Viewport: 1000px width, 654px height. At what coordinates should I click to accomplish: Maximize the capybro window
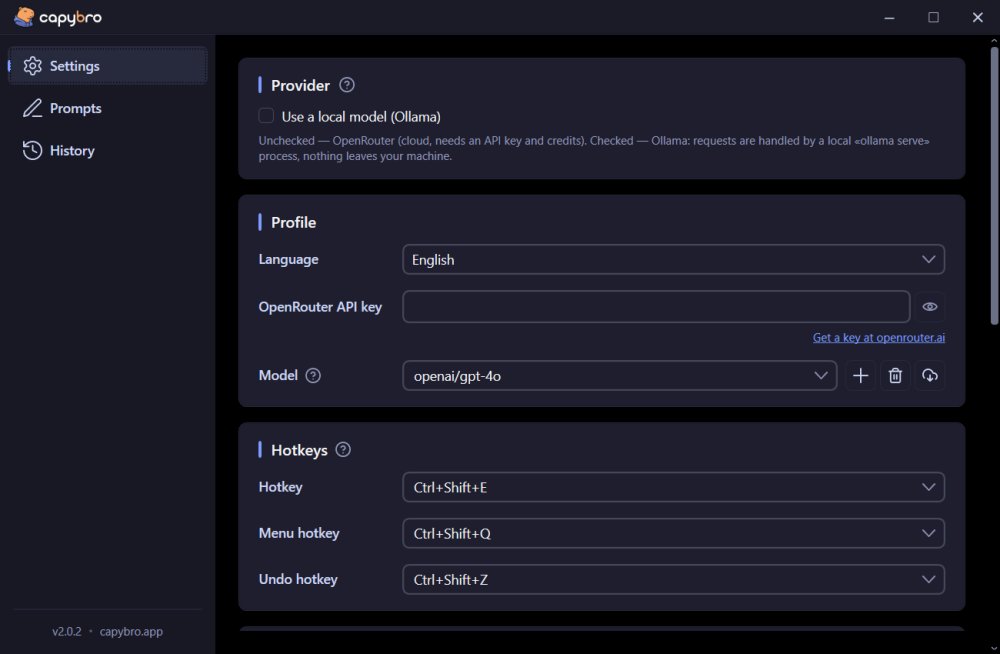[933, 17]
